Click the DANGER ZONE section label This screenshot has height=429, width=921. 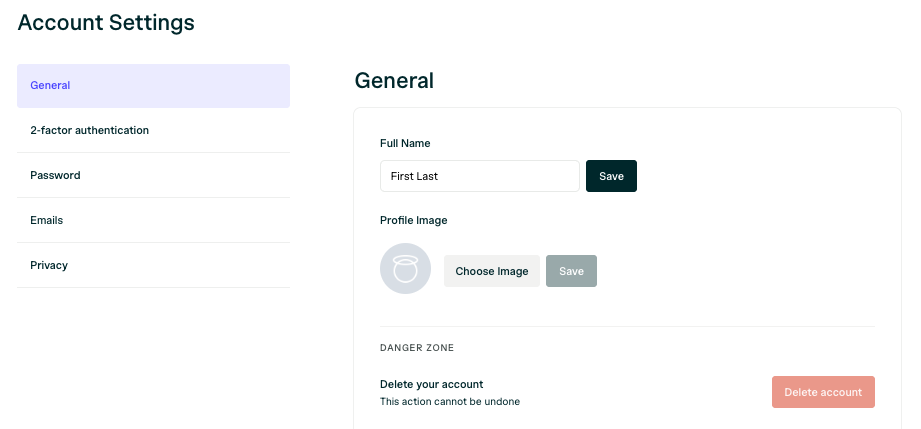point(417,348)
